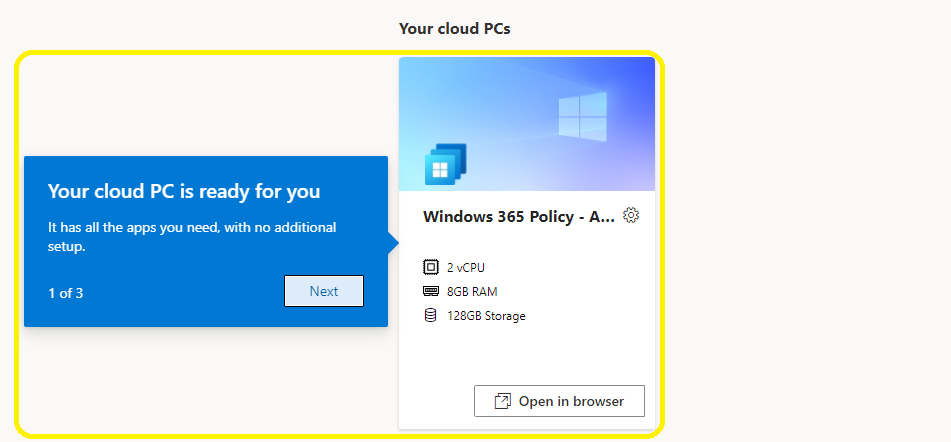Click the RAM memory icon

point(430,291)
